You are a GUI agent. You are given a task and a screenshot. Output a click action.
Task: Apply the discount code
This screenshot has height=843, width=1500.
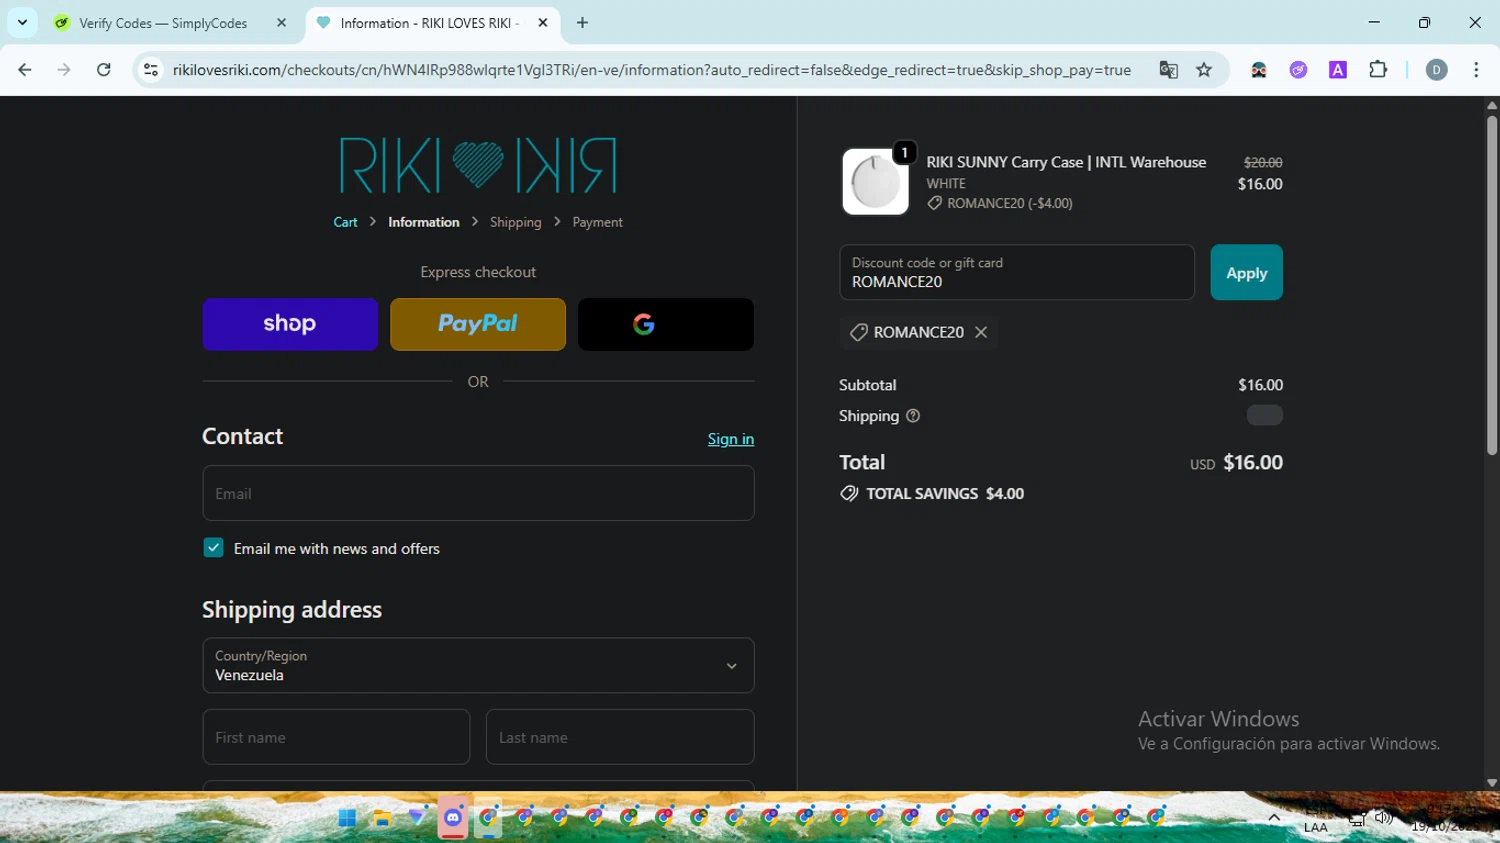pos(1246,272)
